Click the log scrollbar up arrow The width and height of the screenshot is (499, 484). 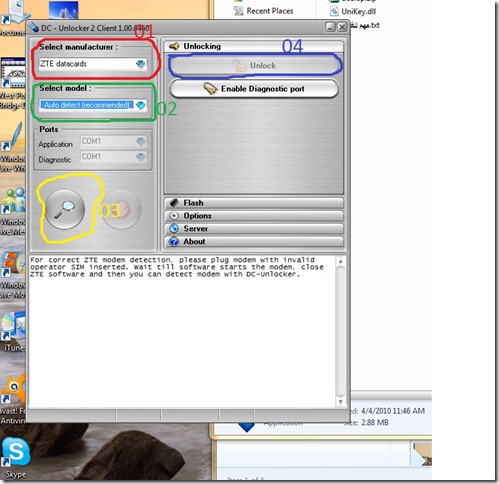click(340, 262)
